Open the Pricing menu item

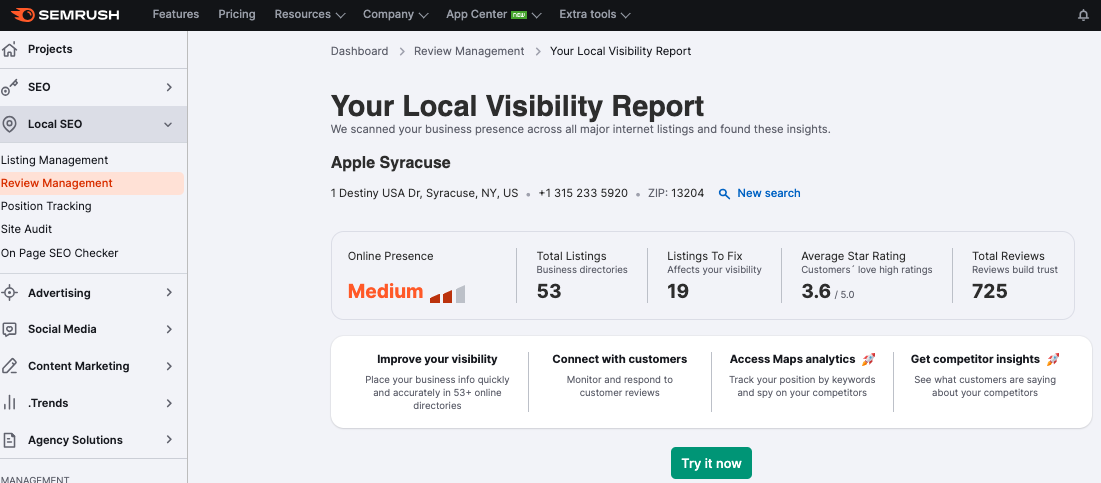point(236,15)
